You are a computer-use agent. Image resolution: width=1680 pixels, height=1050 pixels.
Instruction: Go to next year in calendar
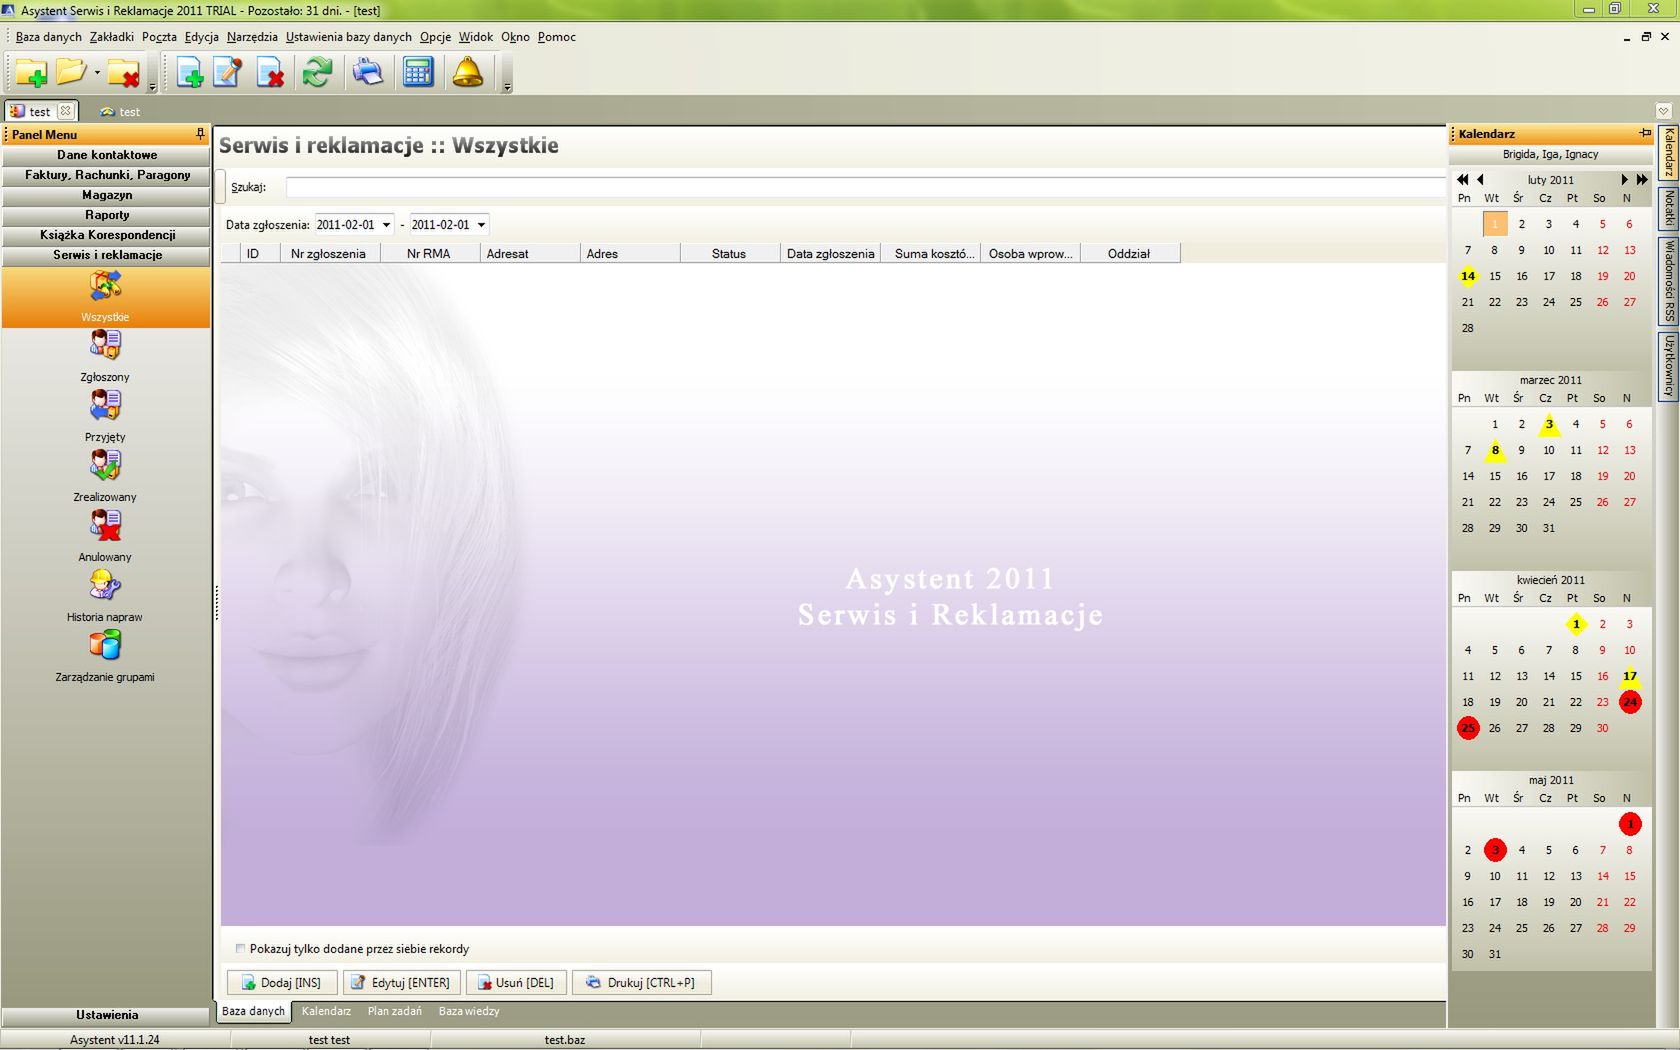(1642, 180)
